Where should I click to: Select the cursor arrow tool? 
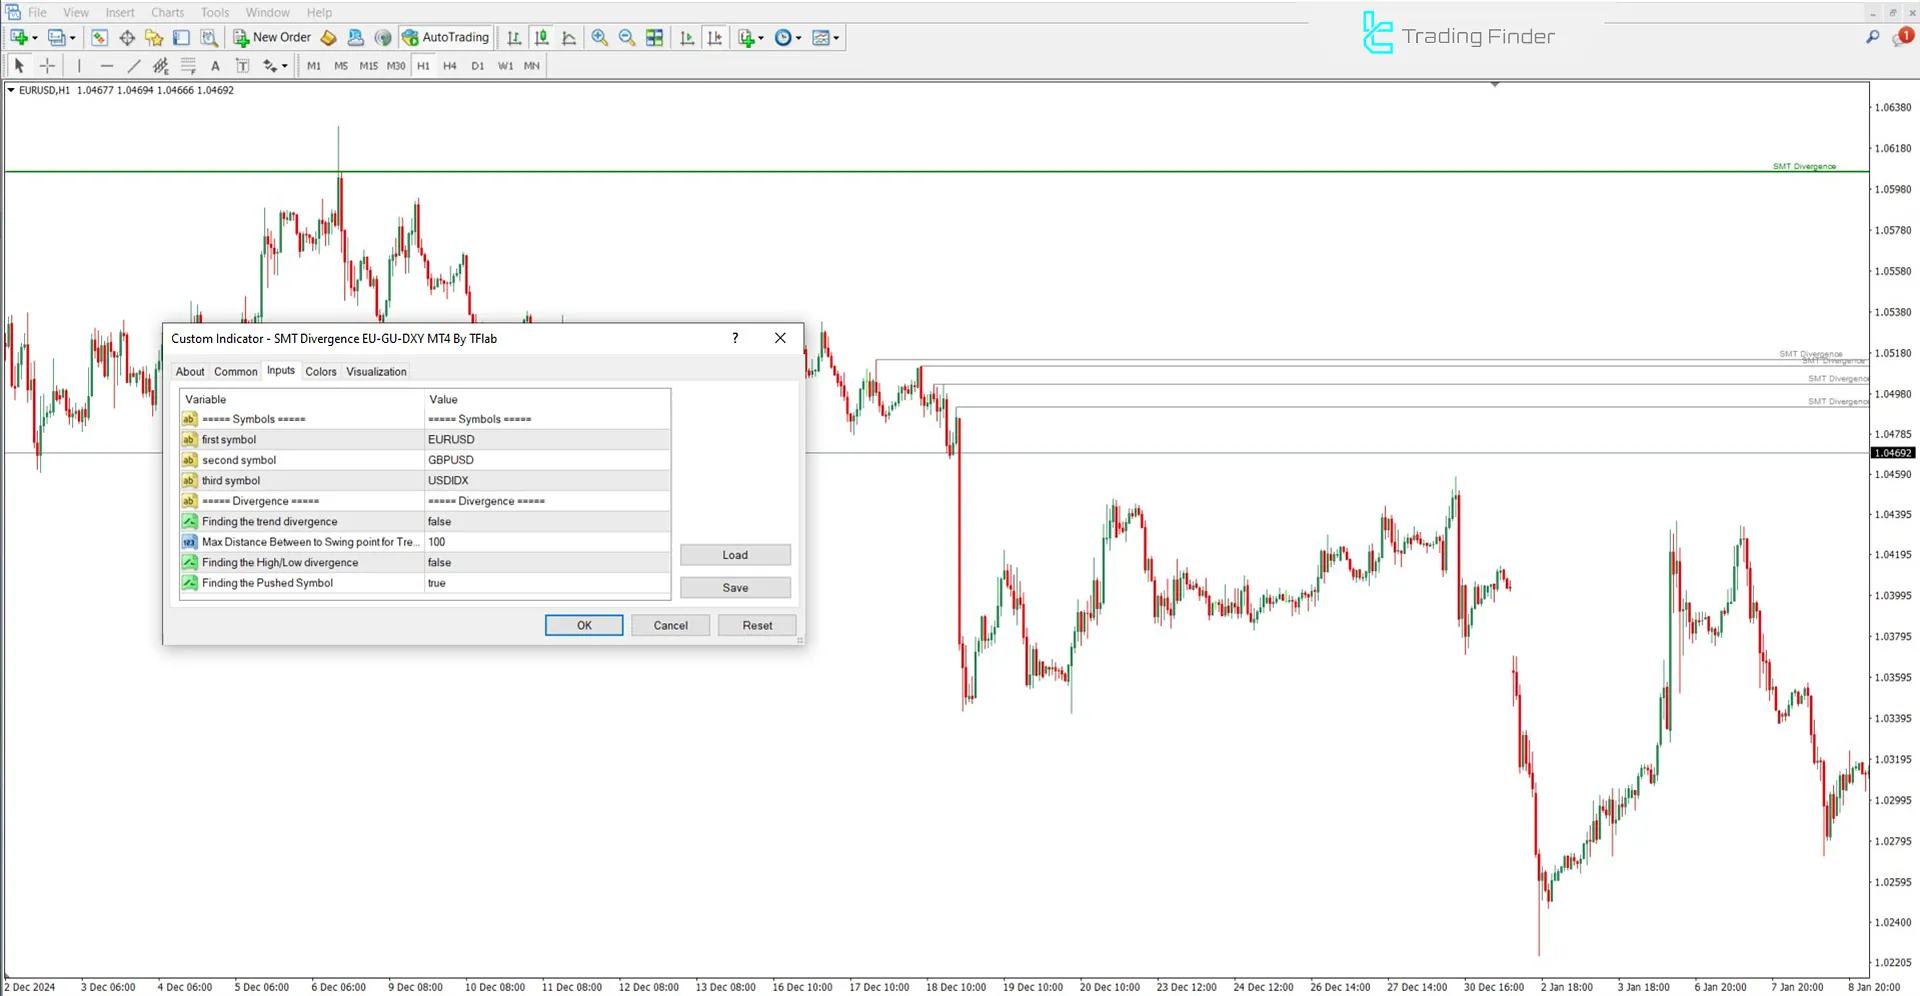coord(19,66)
